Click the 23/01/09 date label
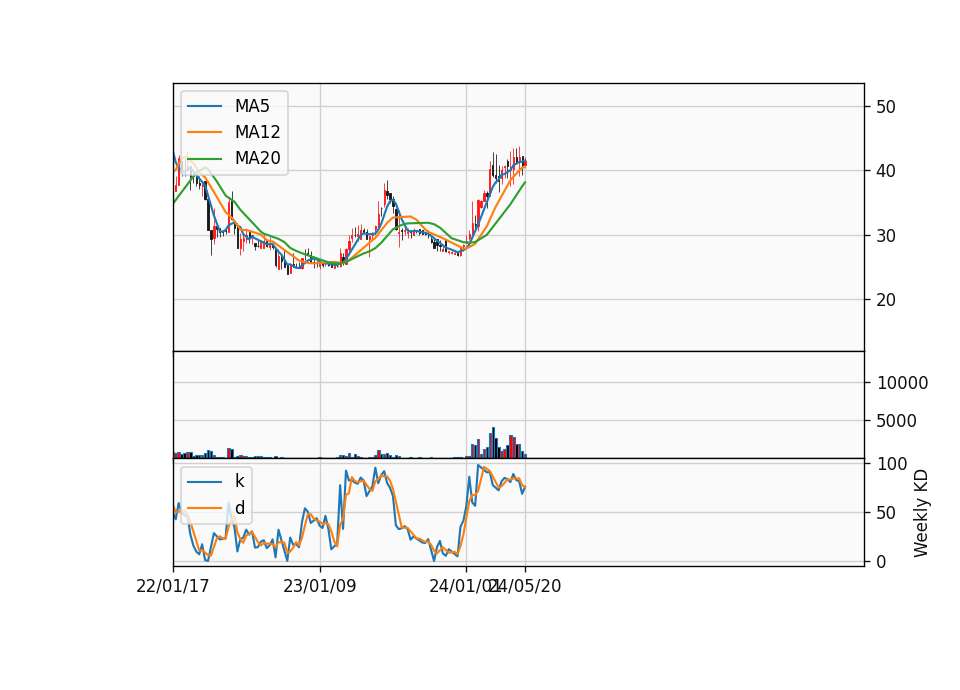 tap(320, 586)
